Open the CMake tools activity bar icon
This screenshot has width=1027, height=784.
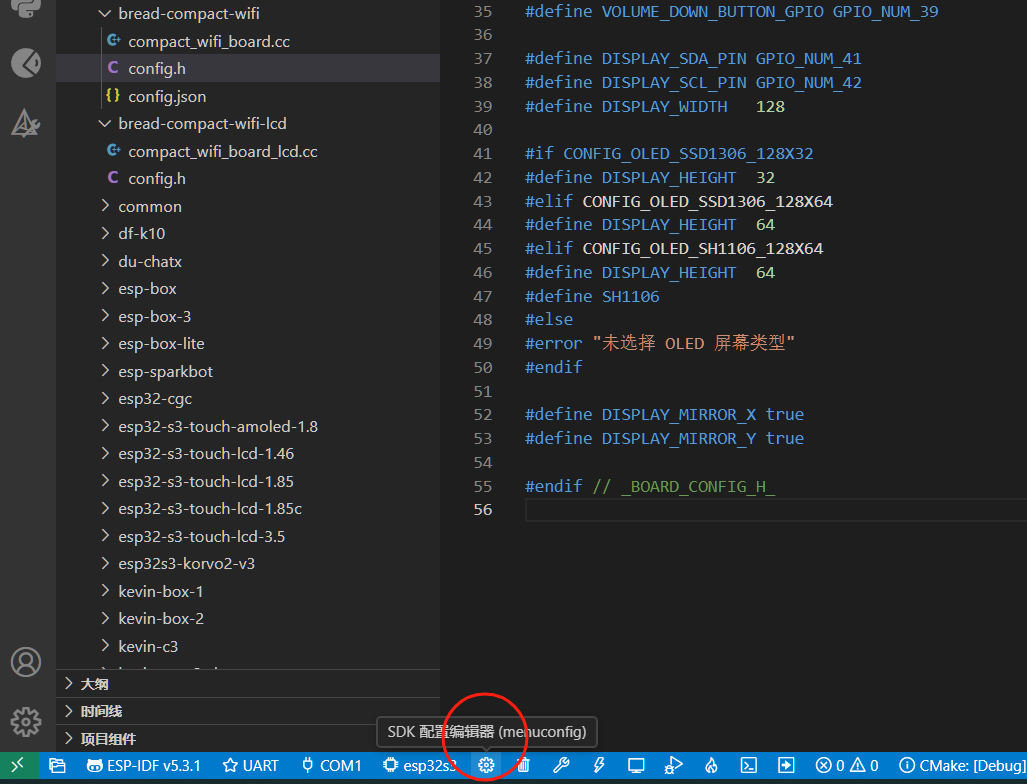pyautogui.click(x=26, y=123)
